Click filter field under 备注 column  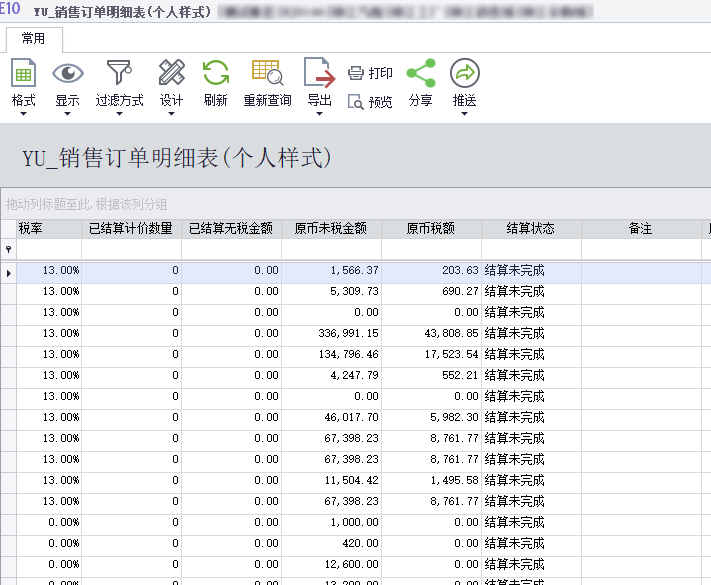click(x=641, y=249)
